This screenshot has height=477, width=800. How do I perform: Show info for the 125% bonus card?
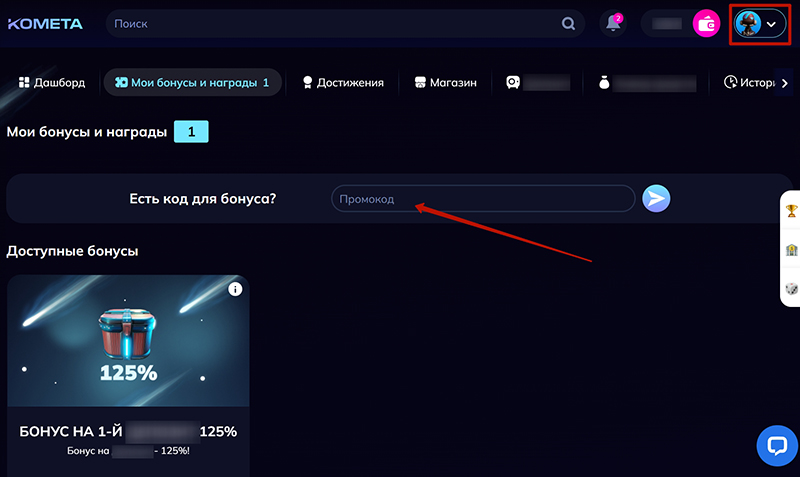click(x=235, y=289)
